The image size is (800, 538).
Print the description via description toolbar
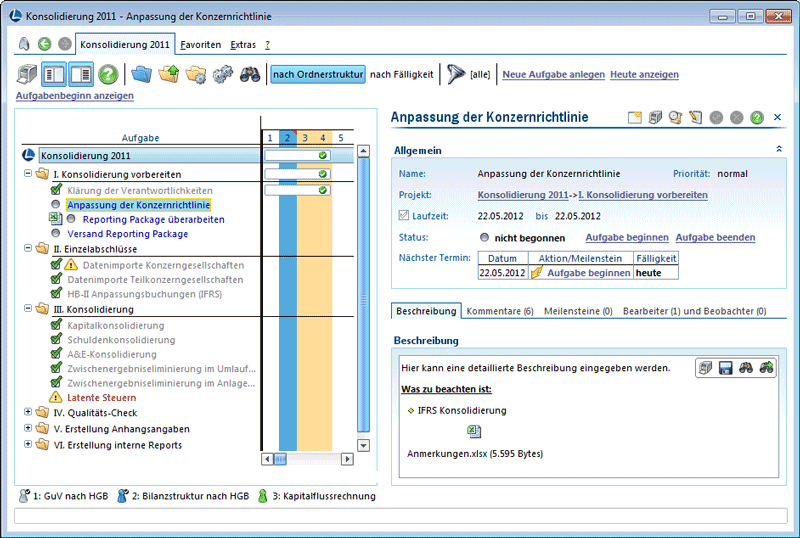(705, 368)
